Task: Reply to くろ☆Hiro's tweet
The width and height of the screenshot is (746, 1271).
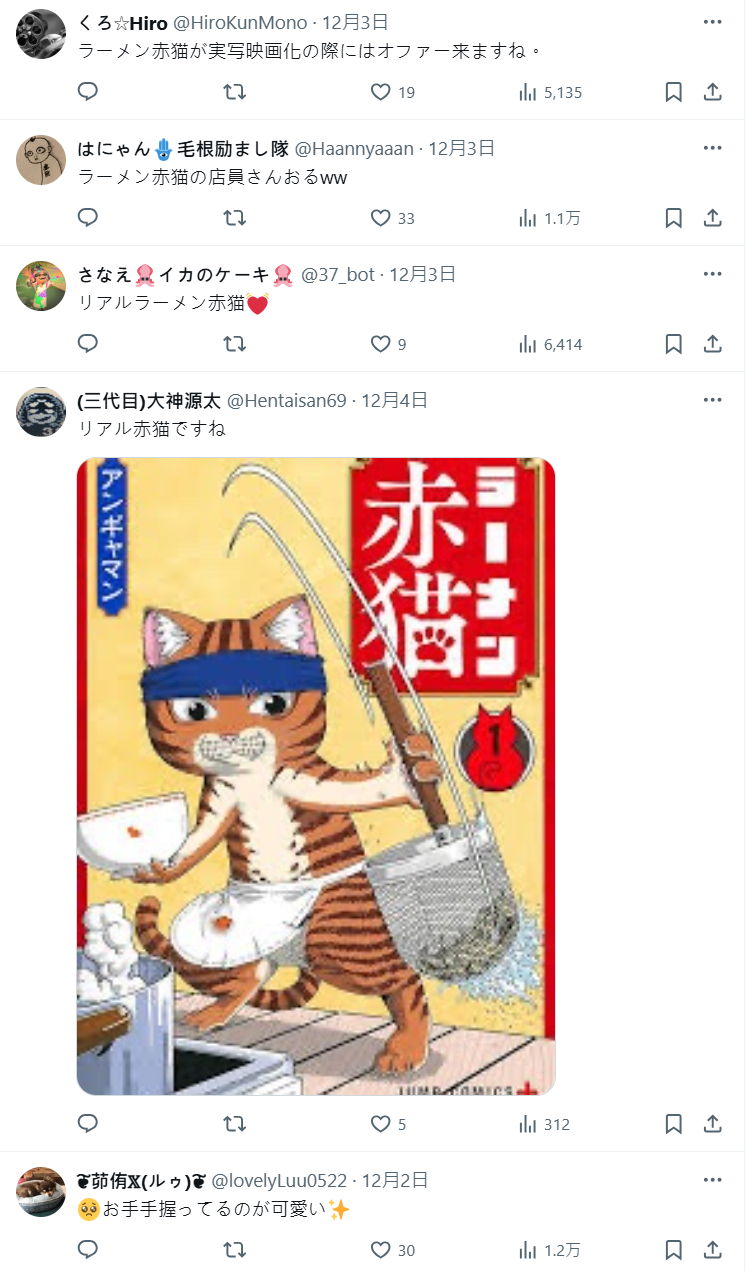Action: pos(88,92)
